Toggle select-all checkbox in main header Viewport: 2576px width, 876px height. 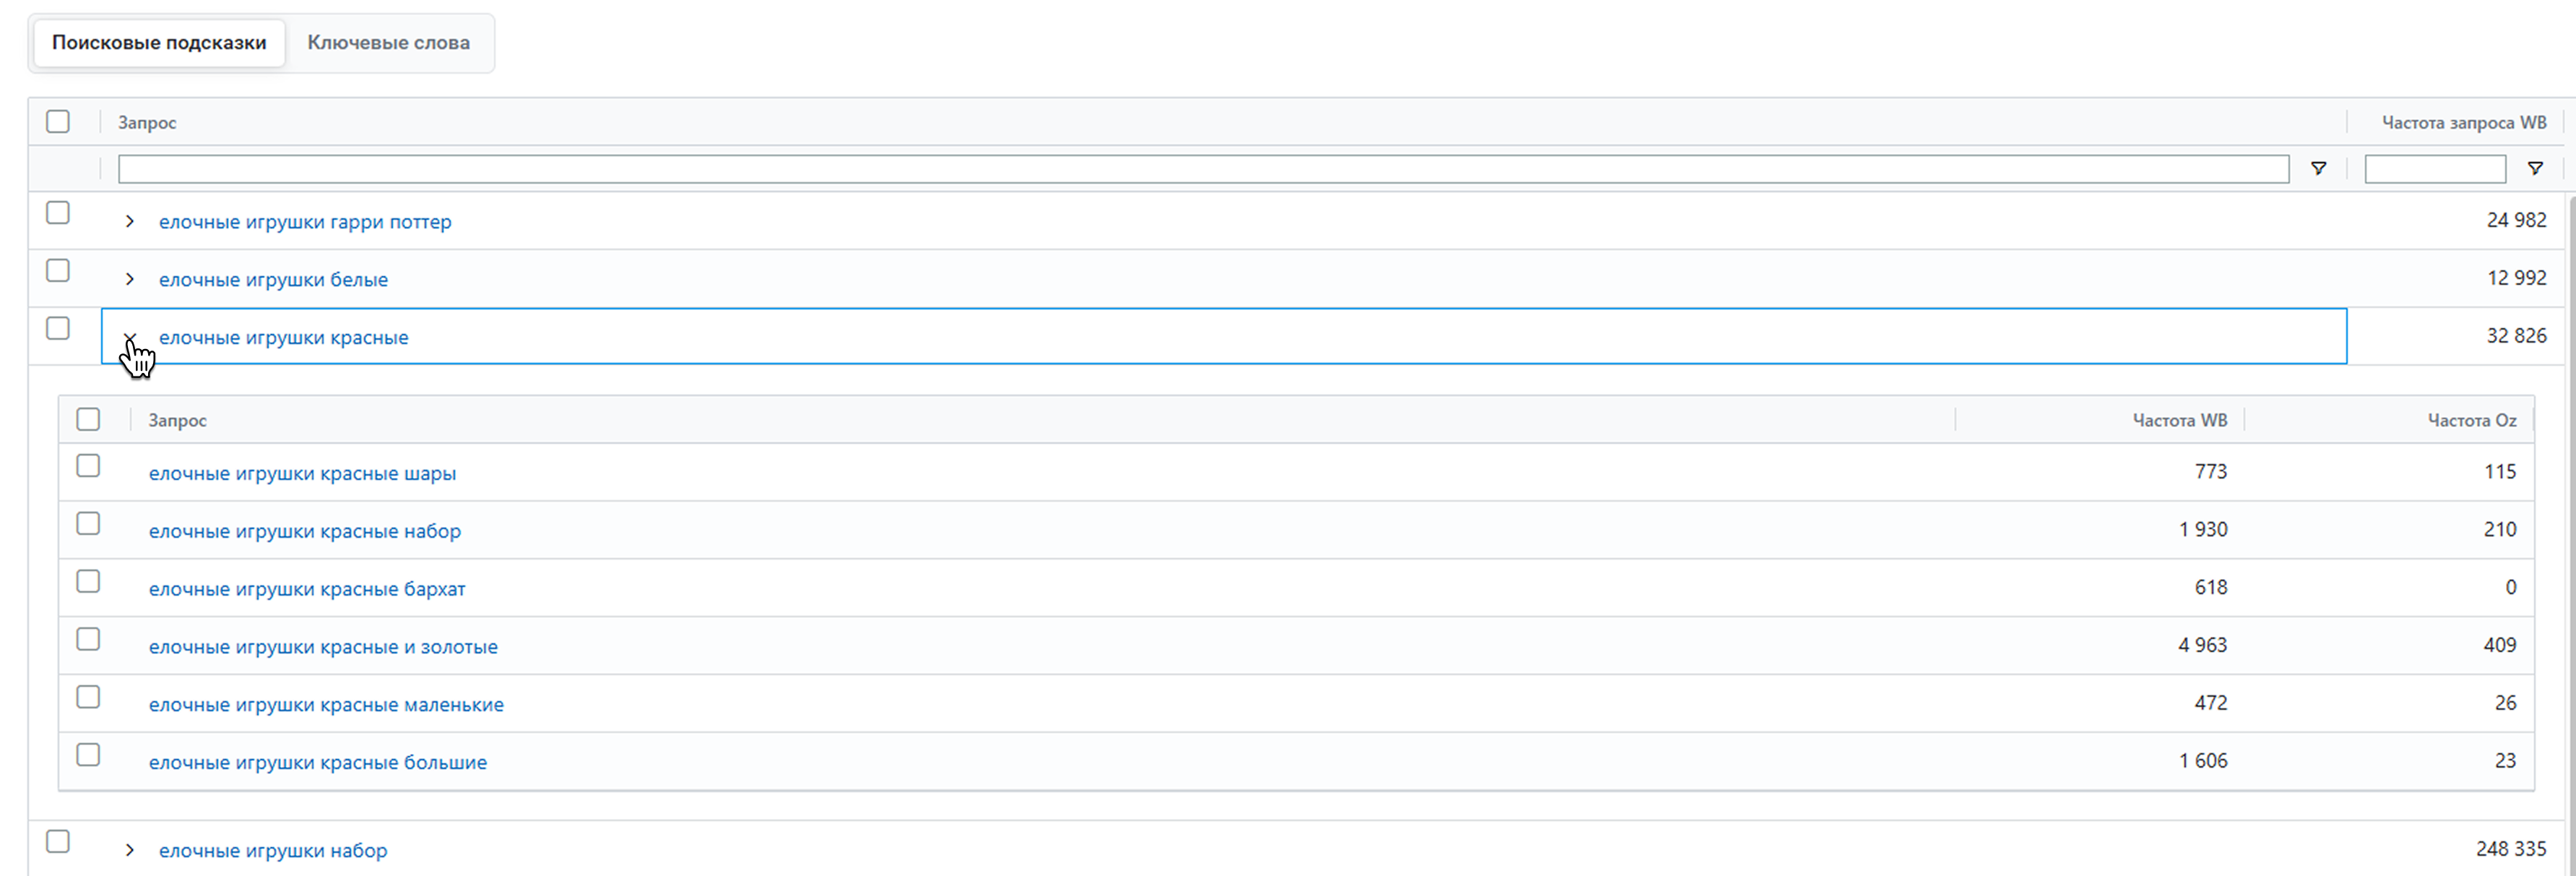pos(58,122)
